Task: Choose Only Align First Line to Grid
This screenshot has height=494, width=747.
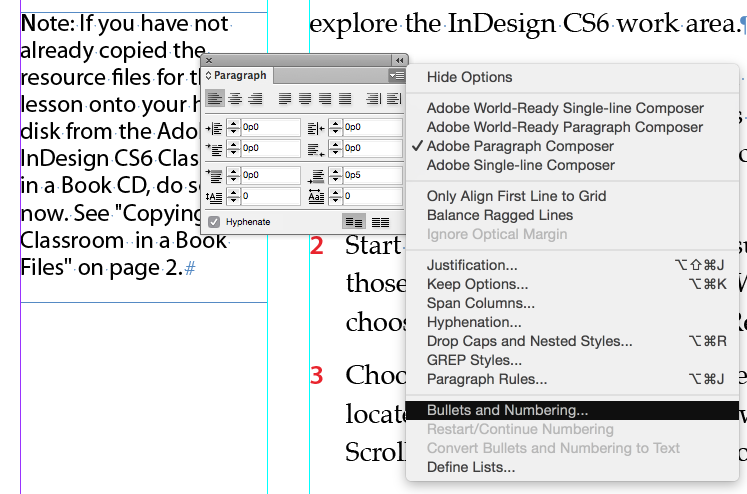Action: tap(572, 196)
